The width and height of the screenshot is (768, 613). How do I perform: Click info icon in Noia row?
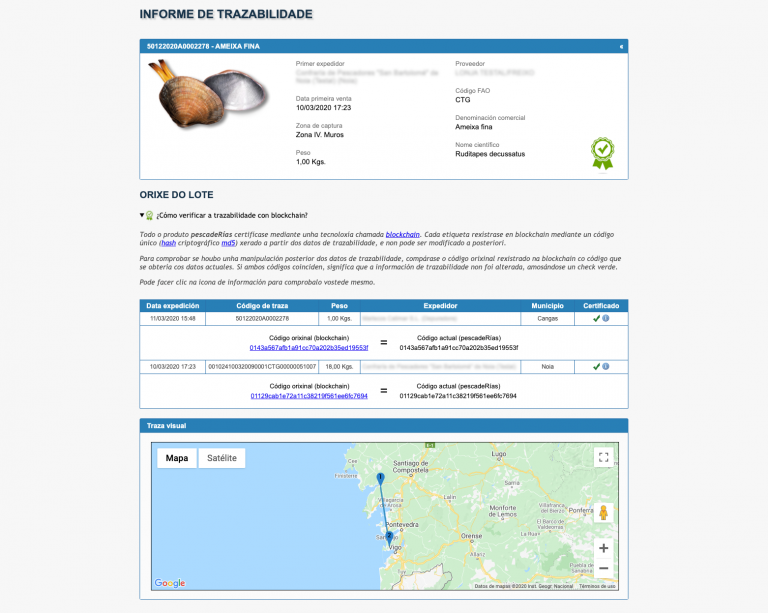click(x=605, y=366)
